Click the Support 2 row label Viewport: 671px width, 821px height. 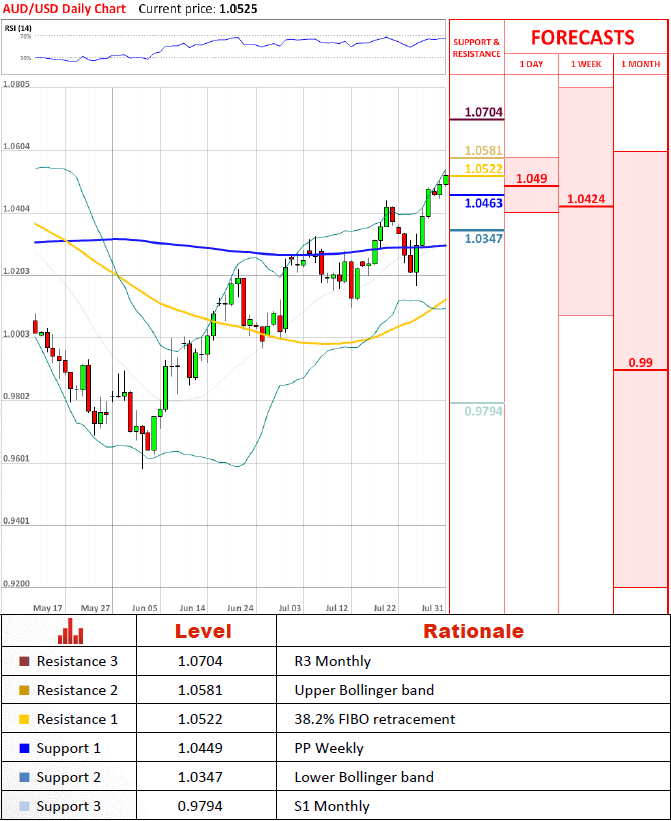(69, 778)
